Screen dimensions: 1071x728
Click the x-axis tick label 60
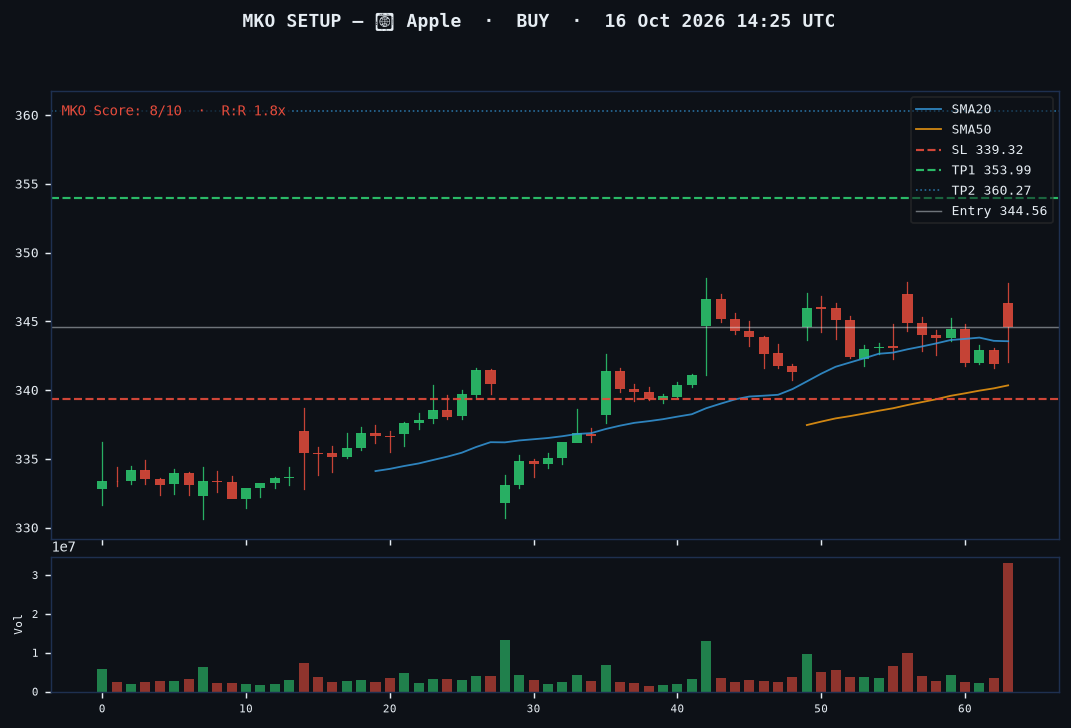pos(964,709)
